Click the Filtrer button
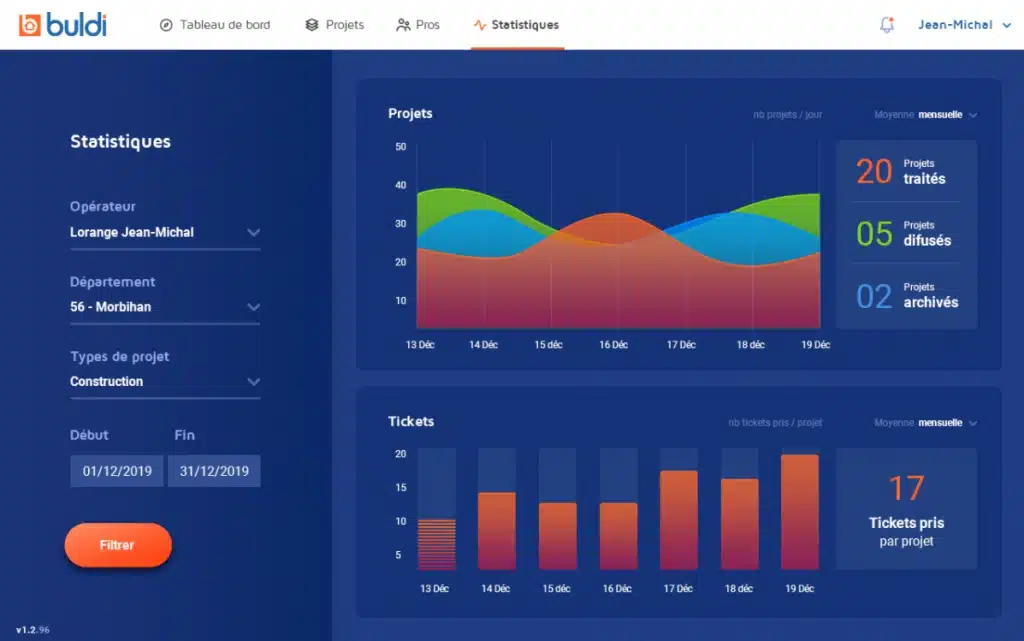The image size is (1024, 641). click(118, 545)
